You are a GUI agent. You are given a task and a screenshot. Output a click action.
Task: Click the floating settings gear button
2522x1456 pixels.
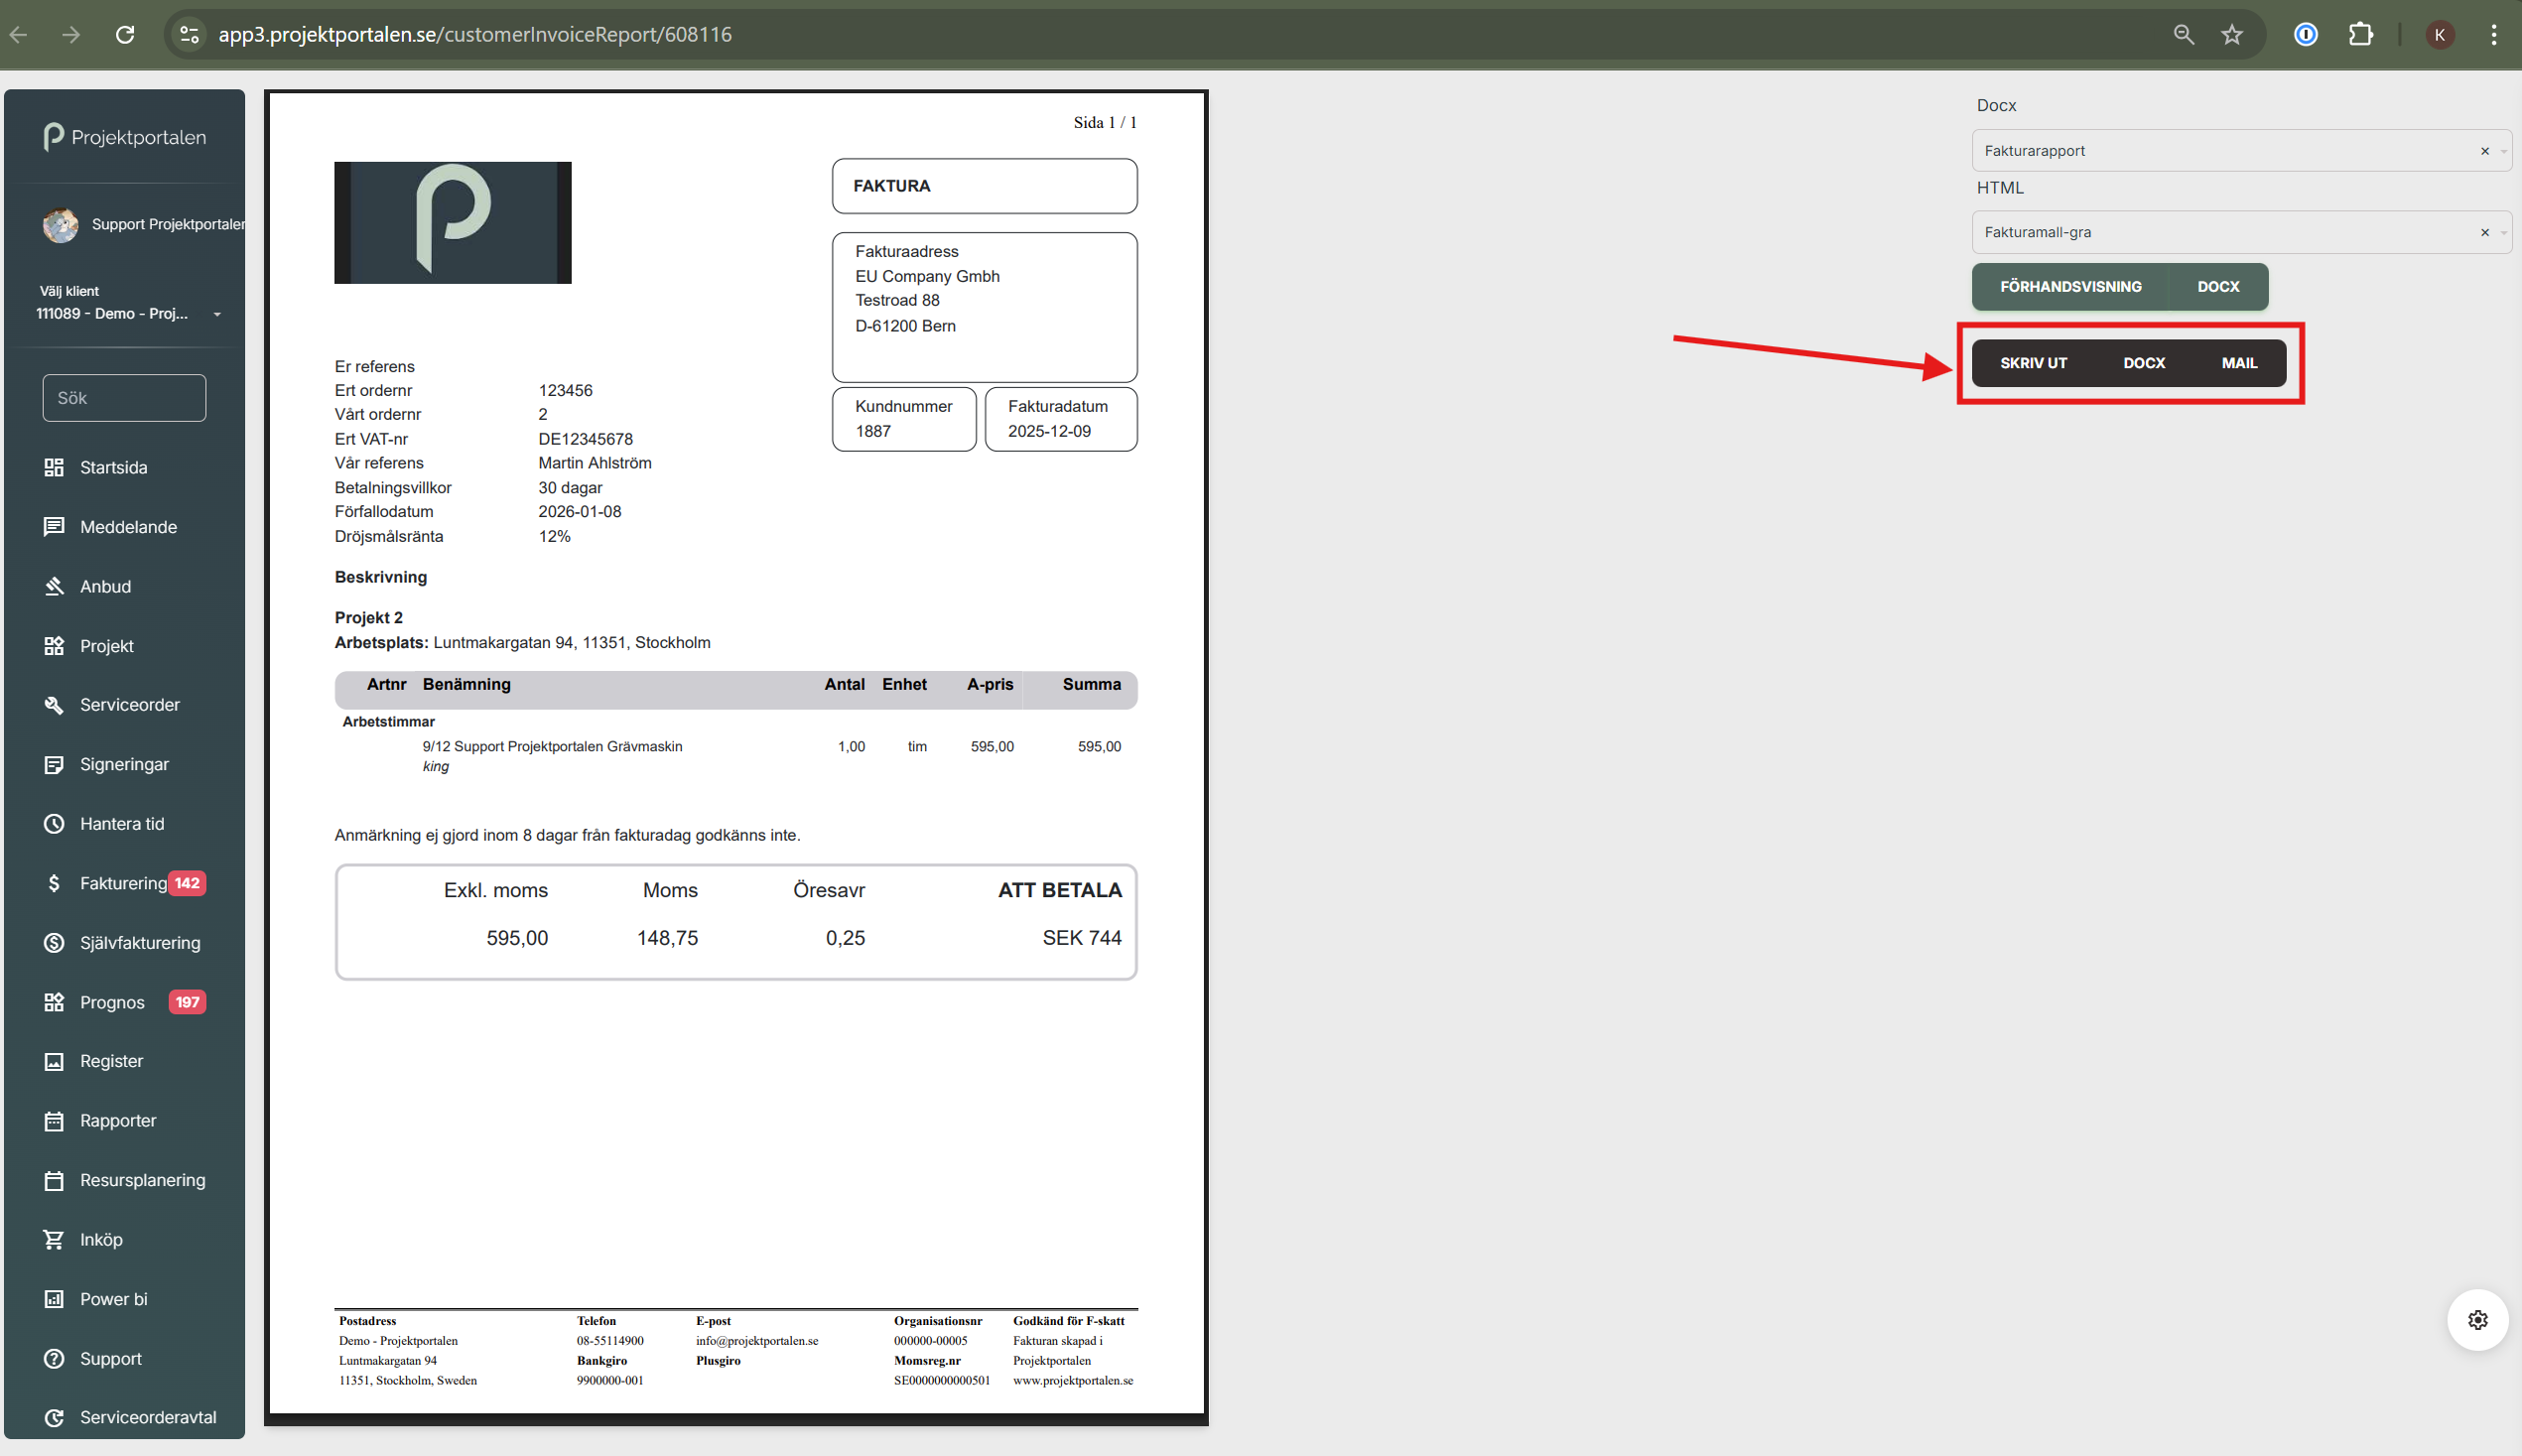click(x=2477, y=1320)
